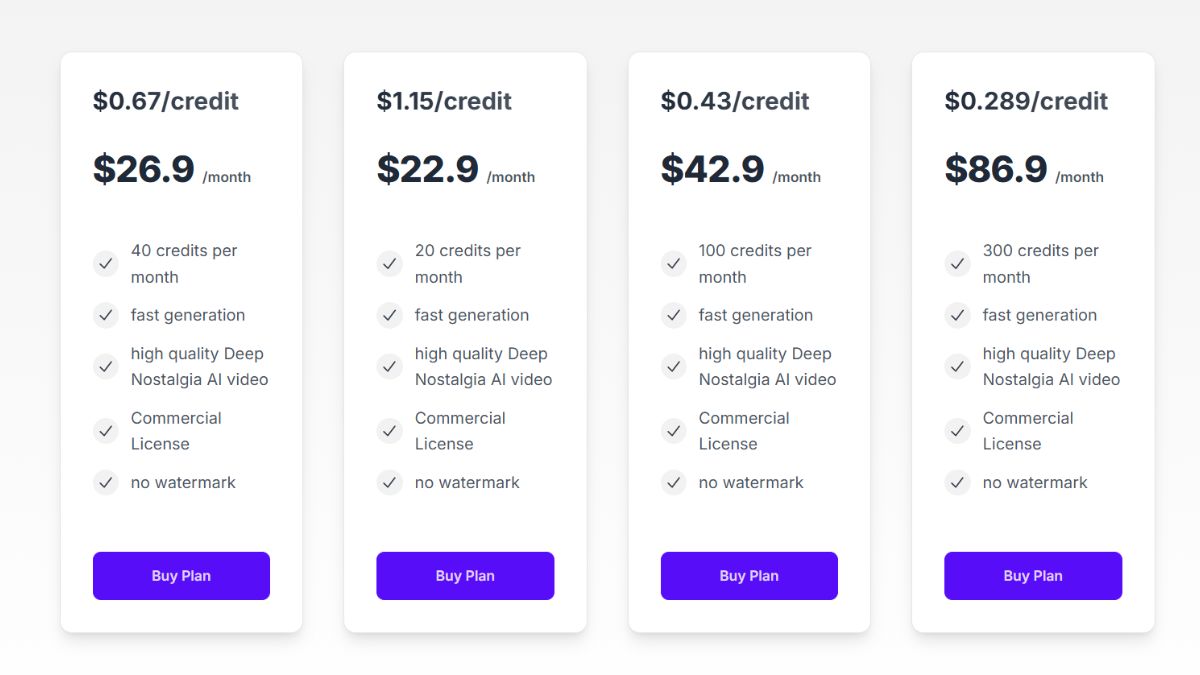Click Buy Plan for the $26.9/month plan
1200x675 pixels.
coord(181,576)
